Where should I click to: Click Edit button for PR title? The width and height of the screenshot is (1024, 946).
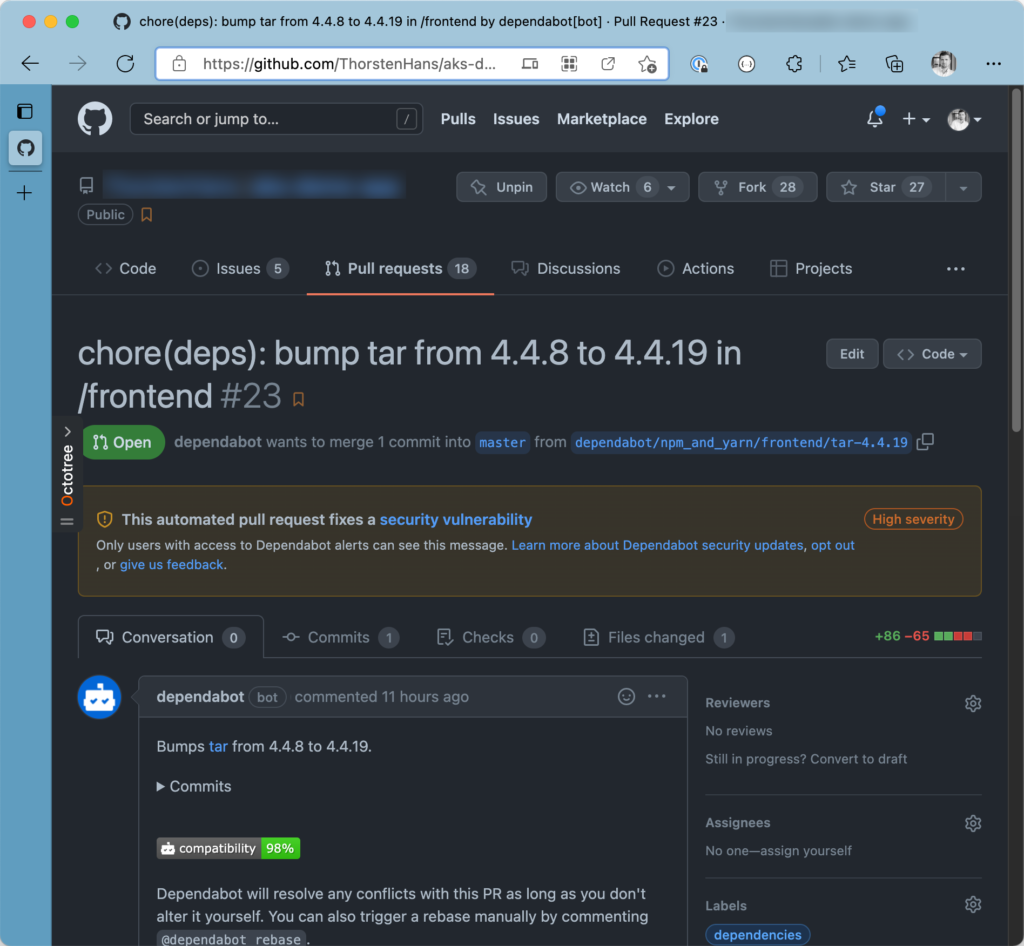pos(852,354)
